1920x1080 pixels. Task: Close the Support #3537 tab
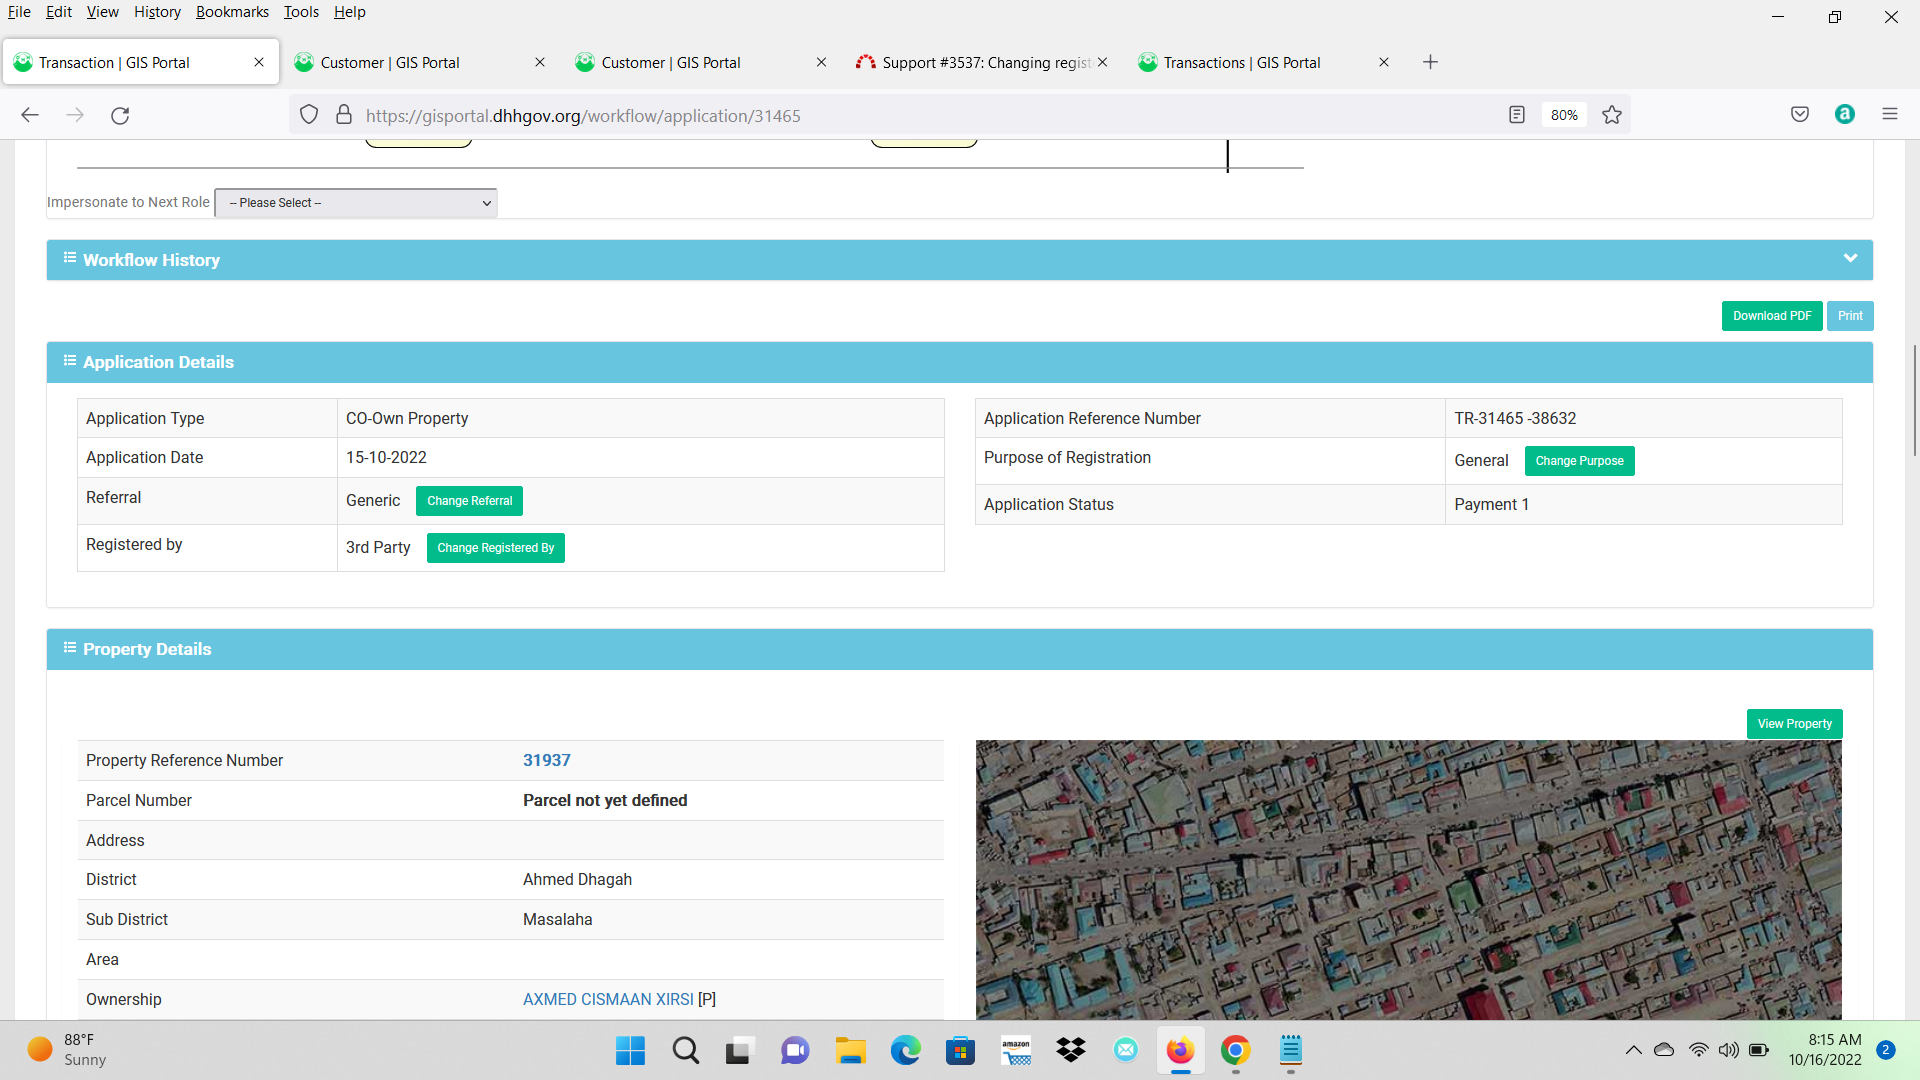pyautogui.click(x=1102, y=62)
